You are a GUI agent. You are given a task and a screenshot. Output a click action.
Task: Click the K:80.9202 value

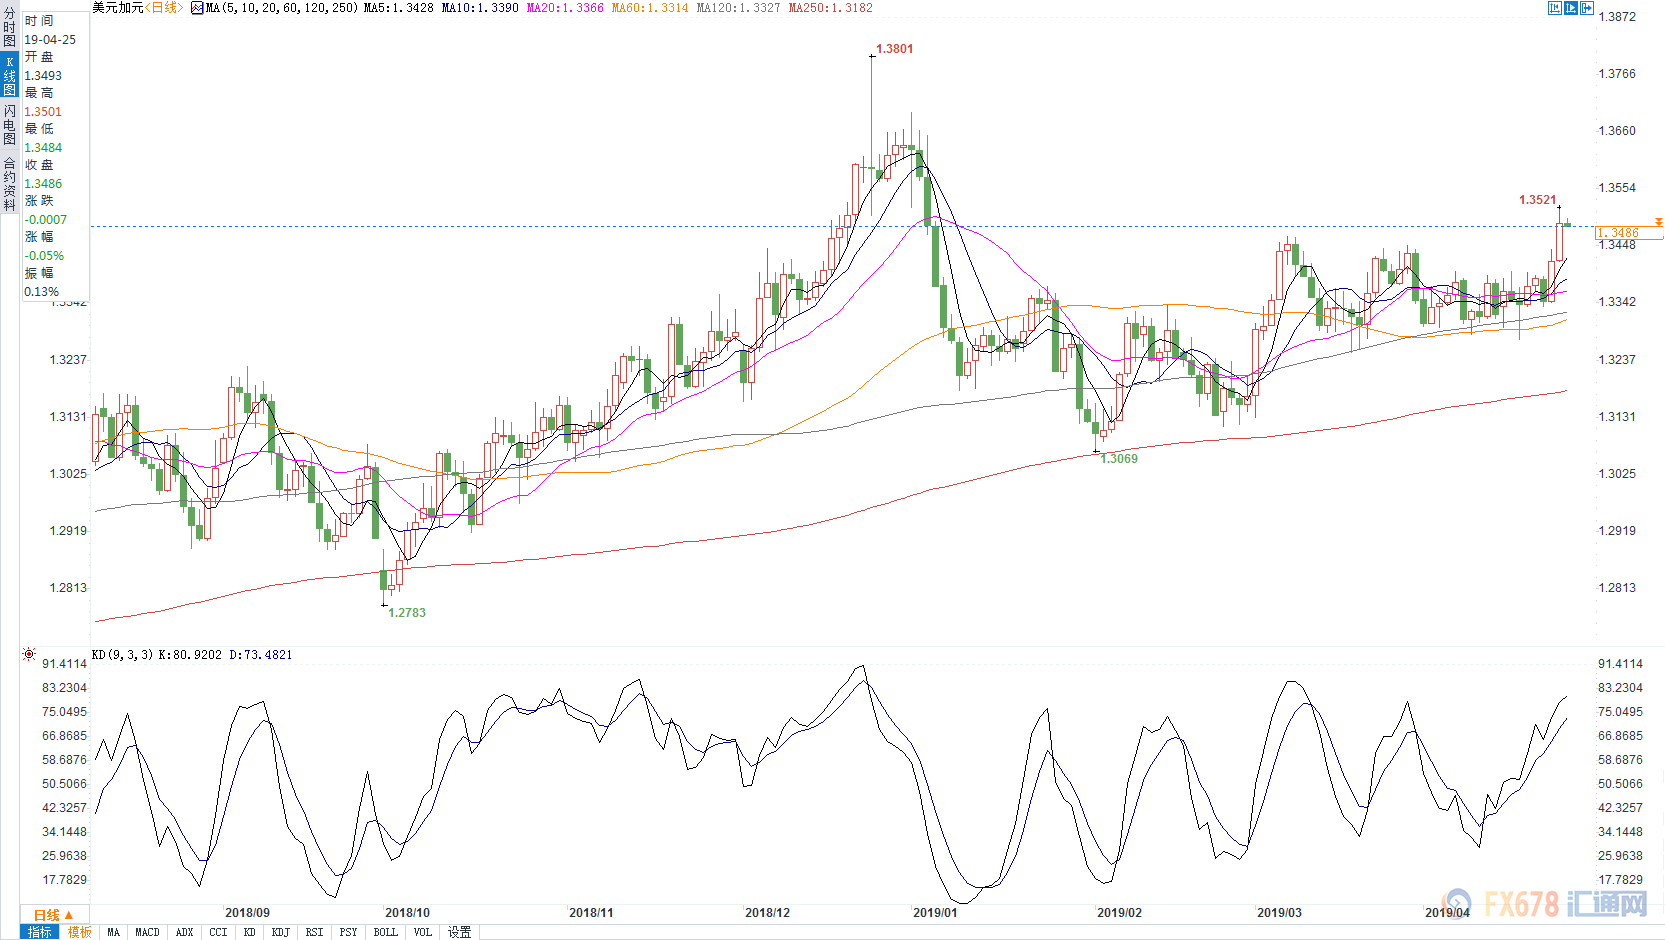coord(190,655)
